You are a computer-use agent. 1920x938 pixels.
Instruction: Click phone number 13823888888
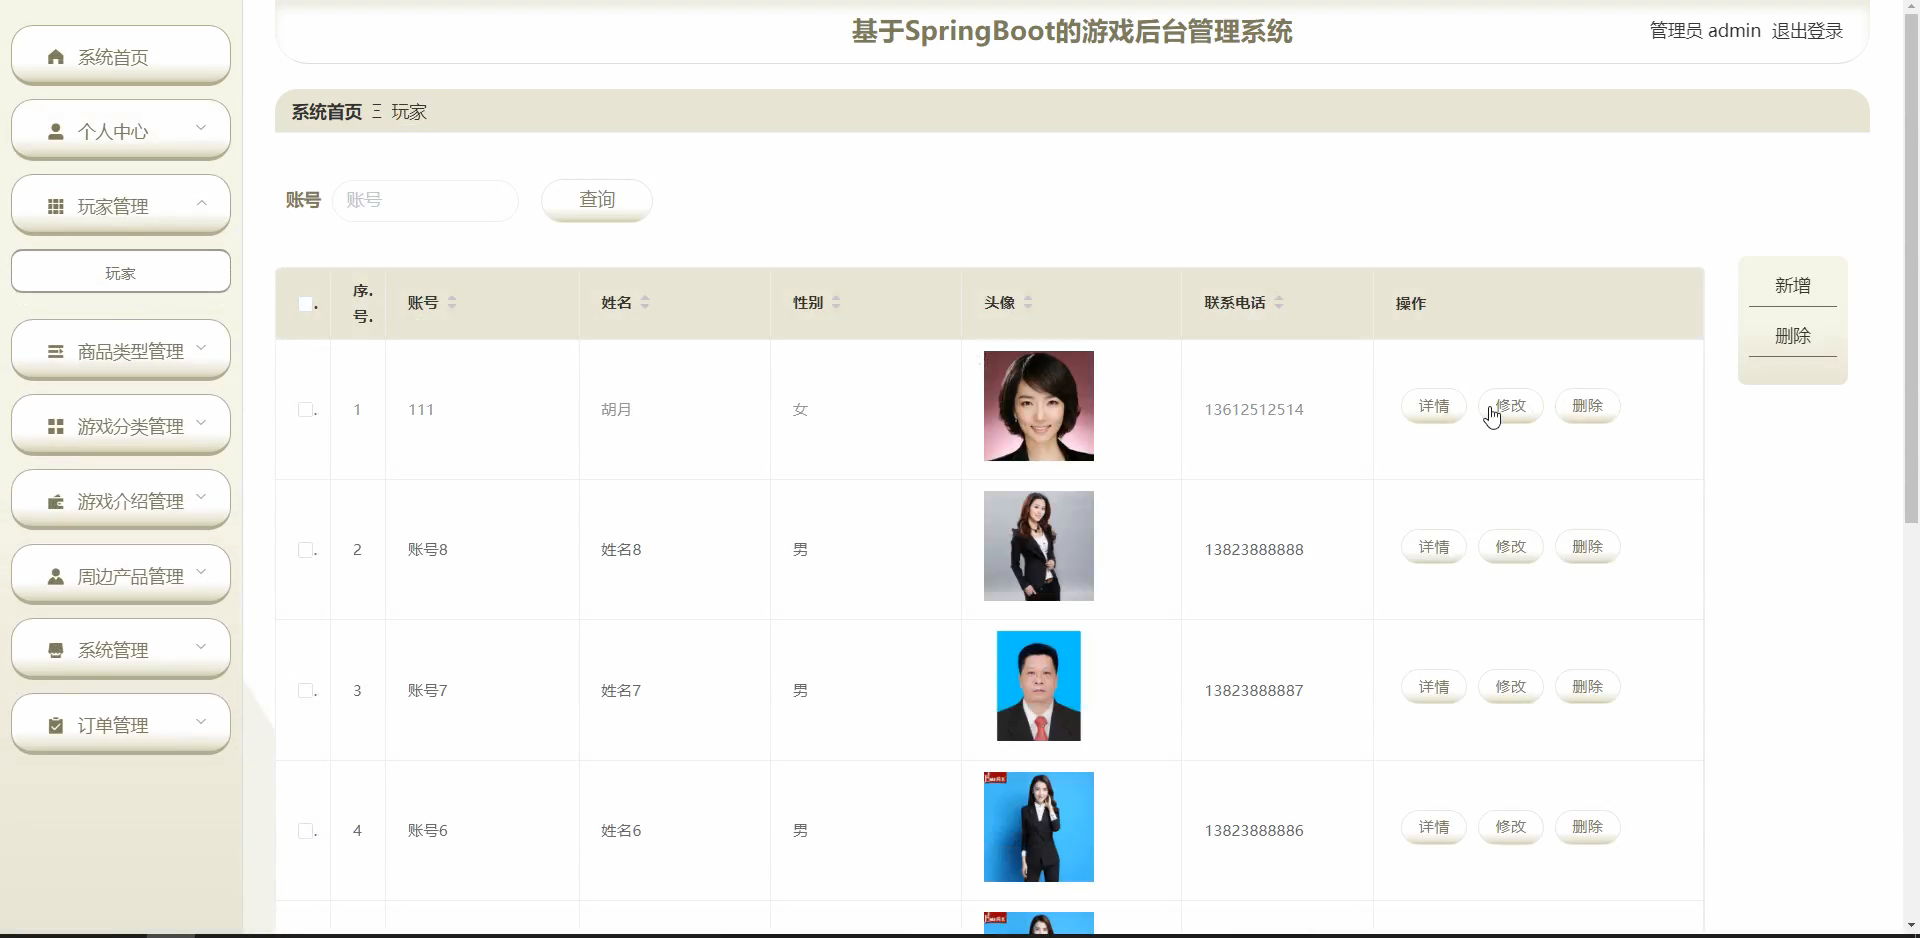coord(1254,550)
